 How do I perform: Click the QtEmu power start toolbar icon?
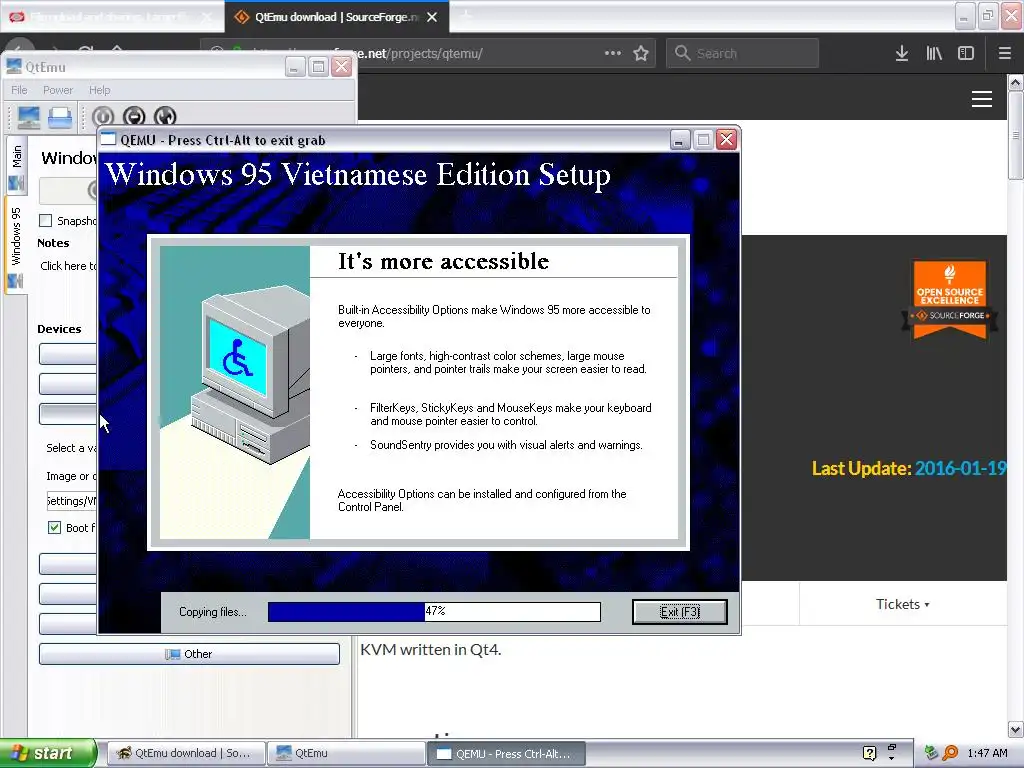click(x=103, y=116)
